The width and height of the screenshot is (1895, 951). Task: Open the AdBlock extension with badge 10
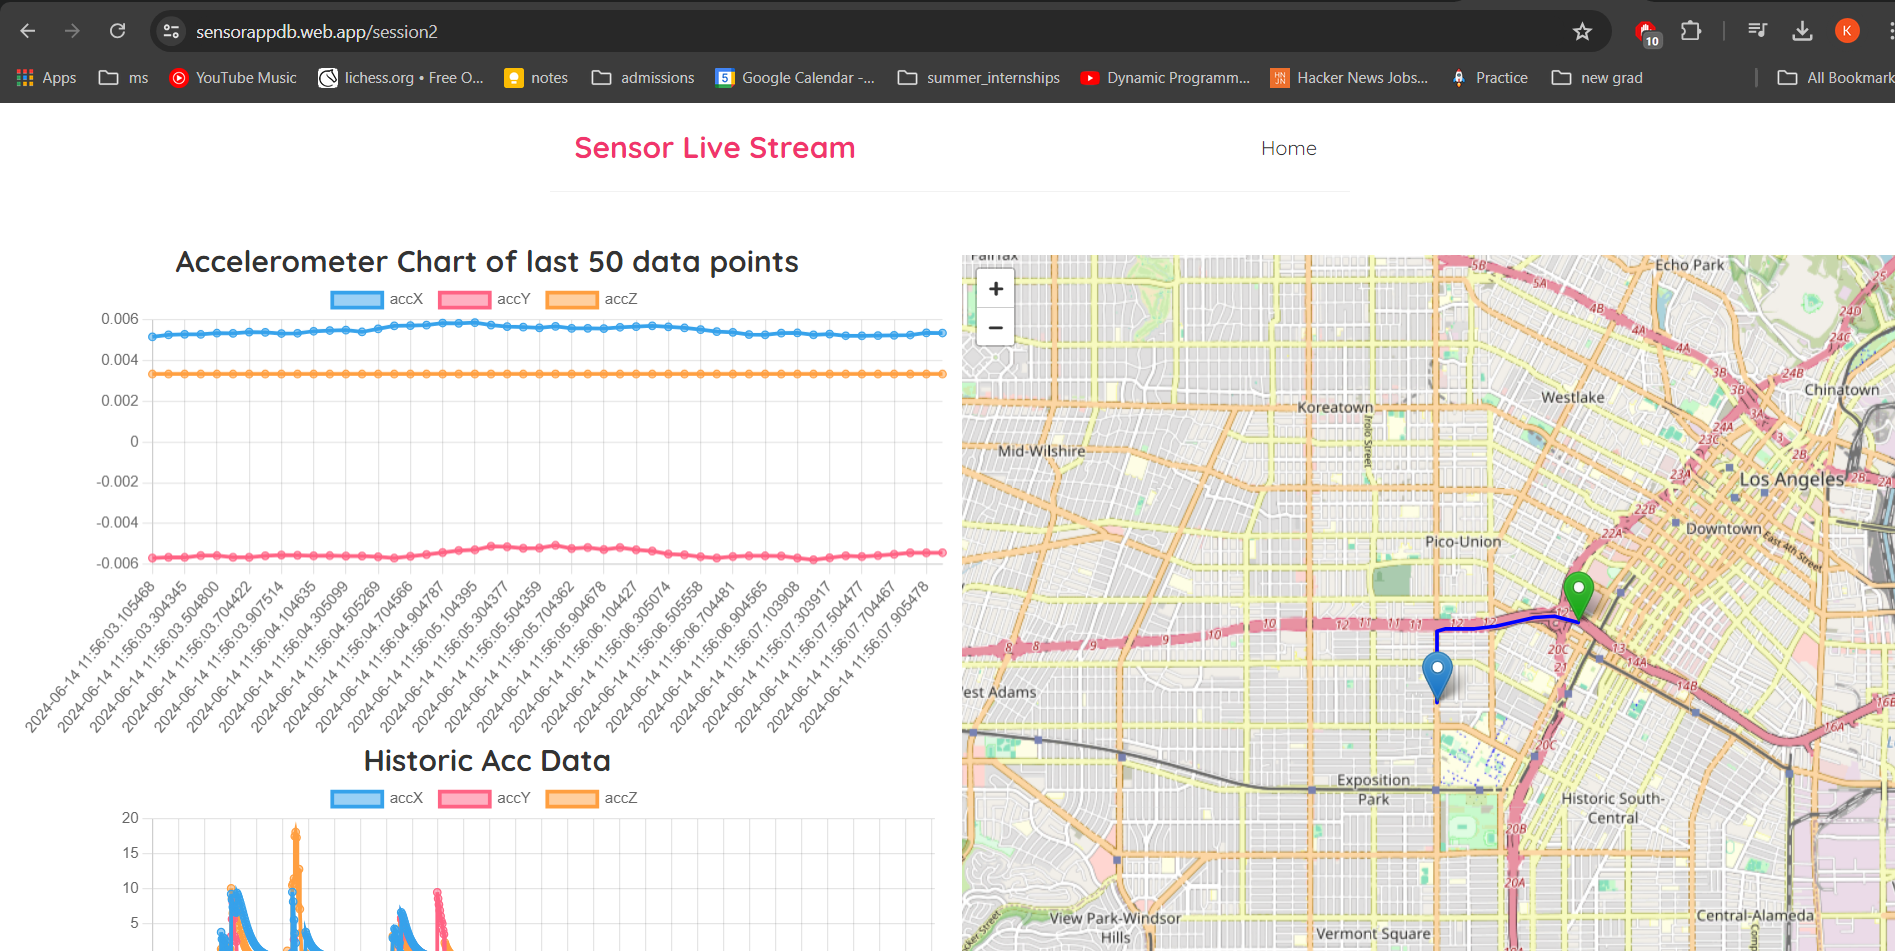tap(1646, 31)
